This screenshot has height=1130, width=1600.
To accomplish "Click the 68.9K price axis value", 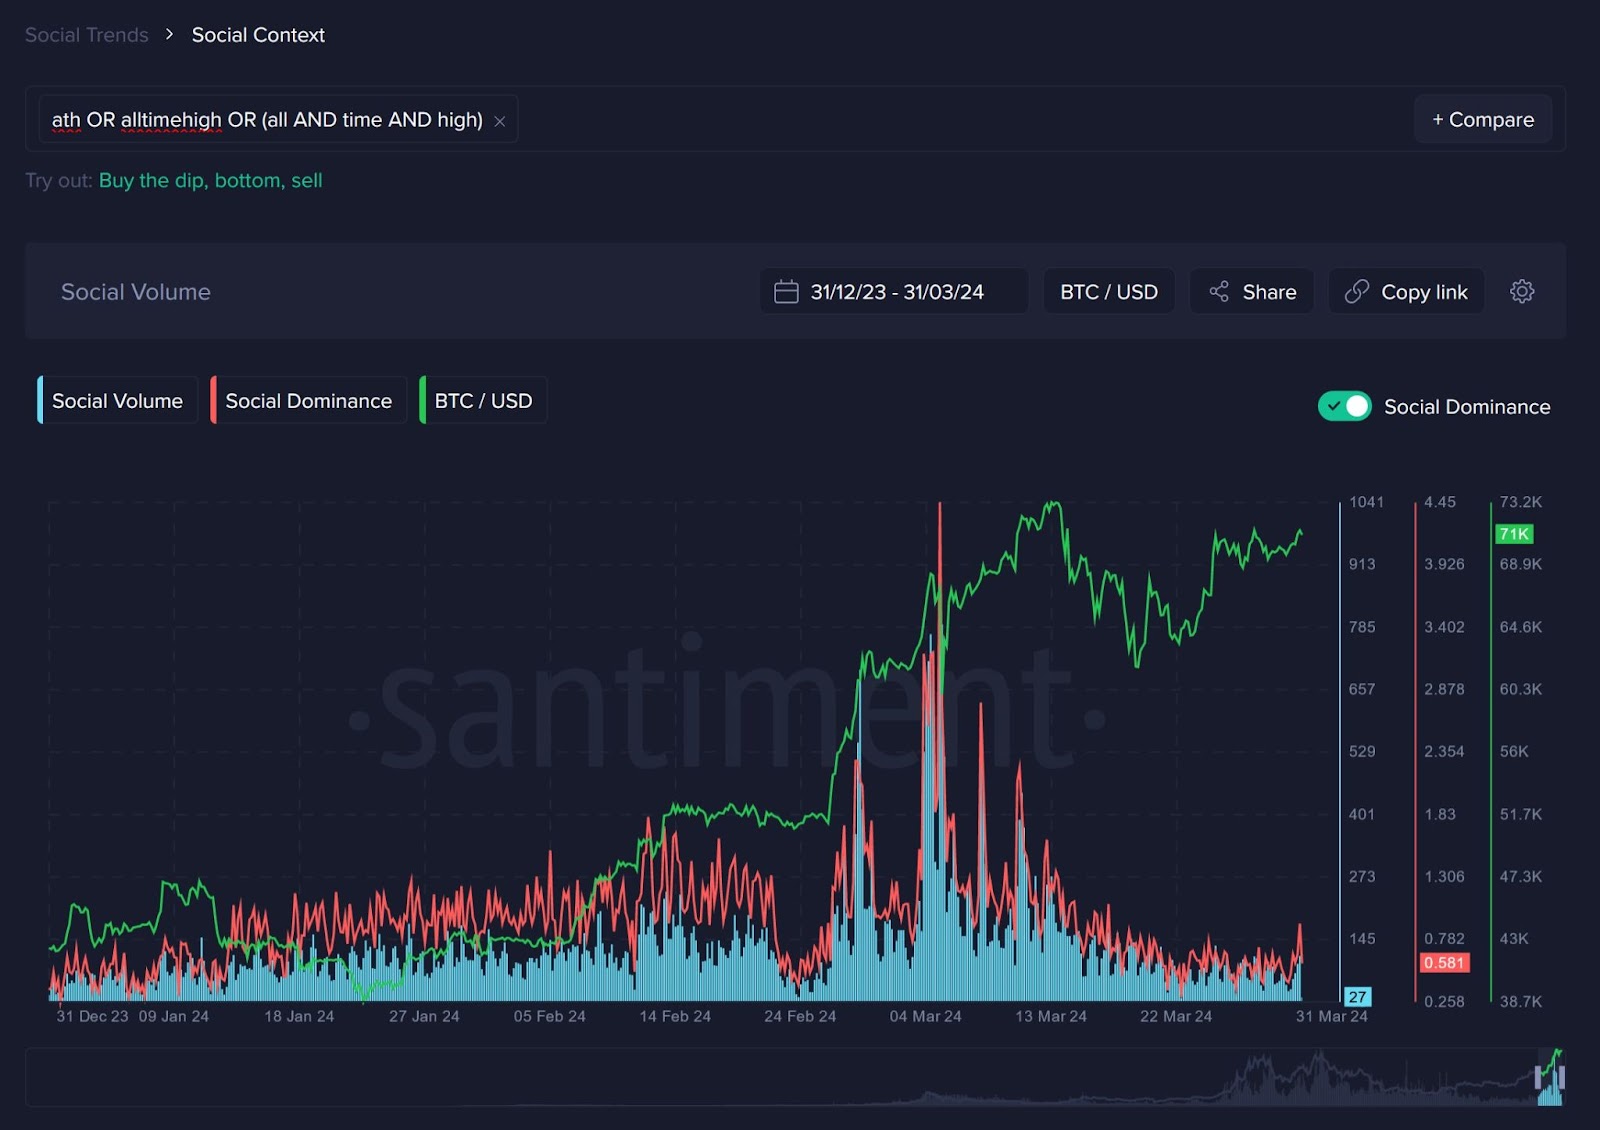I will click(1520, 564).
